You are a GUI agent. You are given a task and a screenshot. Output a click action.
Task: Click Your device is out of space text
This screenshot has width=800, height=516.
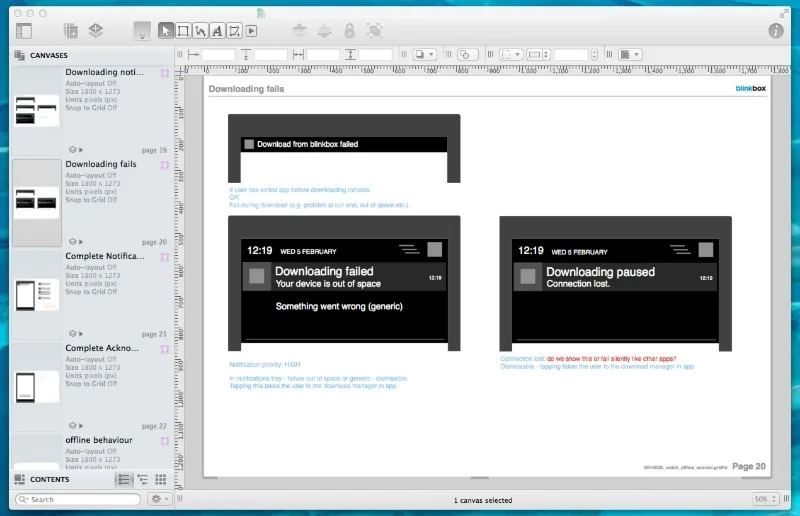pyautogui.click(x=328, y=284)
